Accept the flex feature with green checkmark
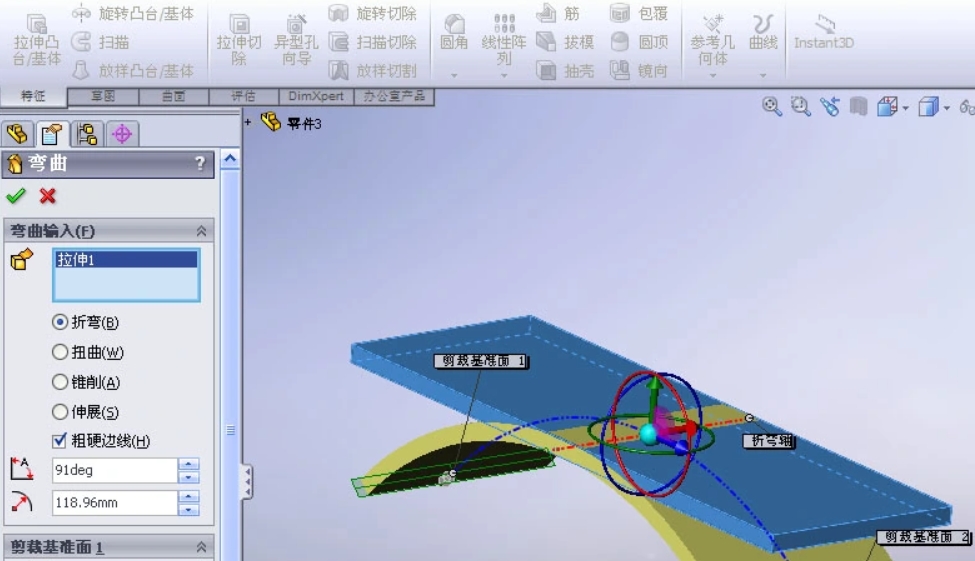The width and height of the screenshot is (975, 561). tap(16, 196)
